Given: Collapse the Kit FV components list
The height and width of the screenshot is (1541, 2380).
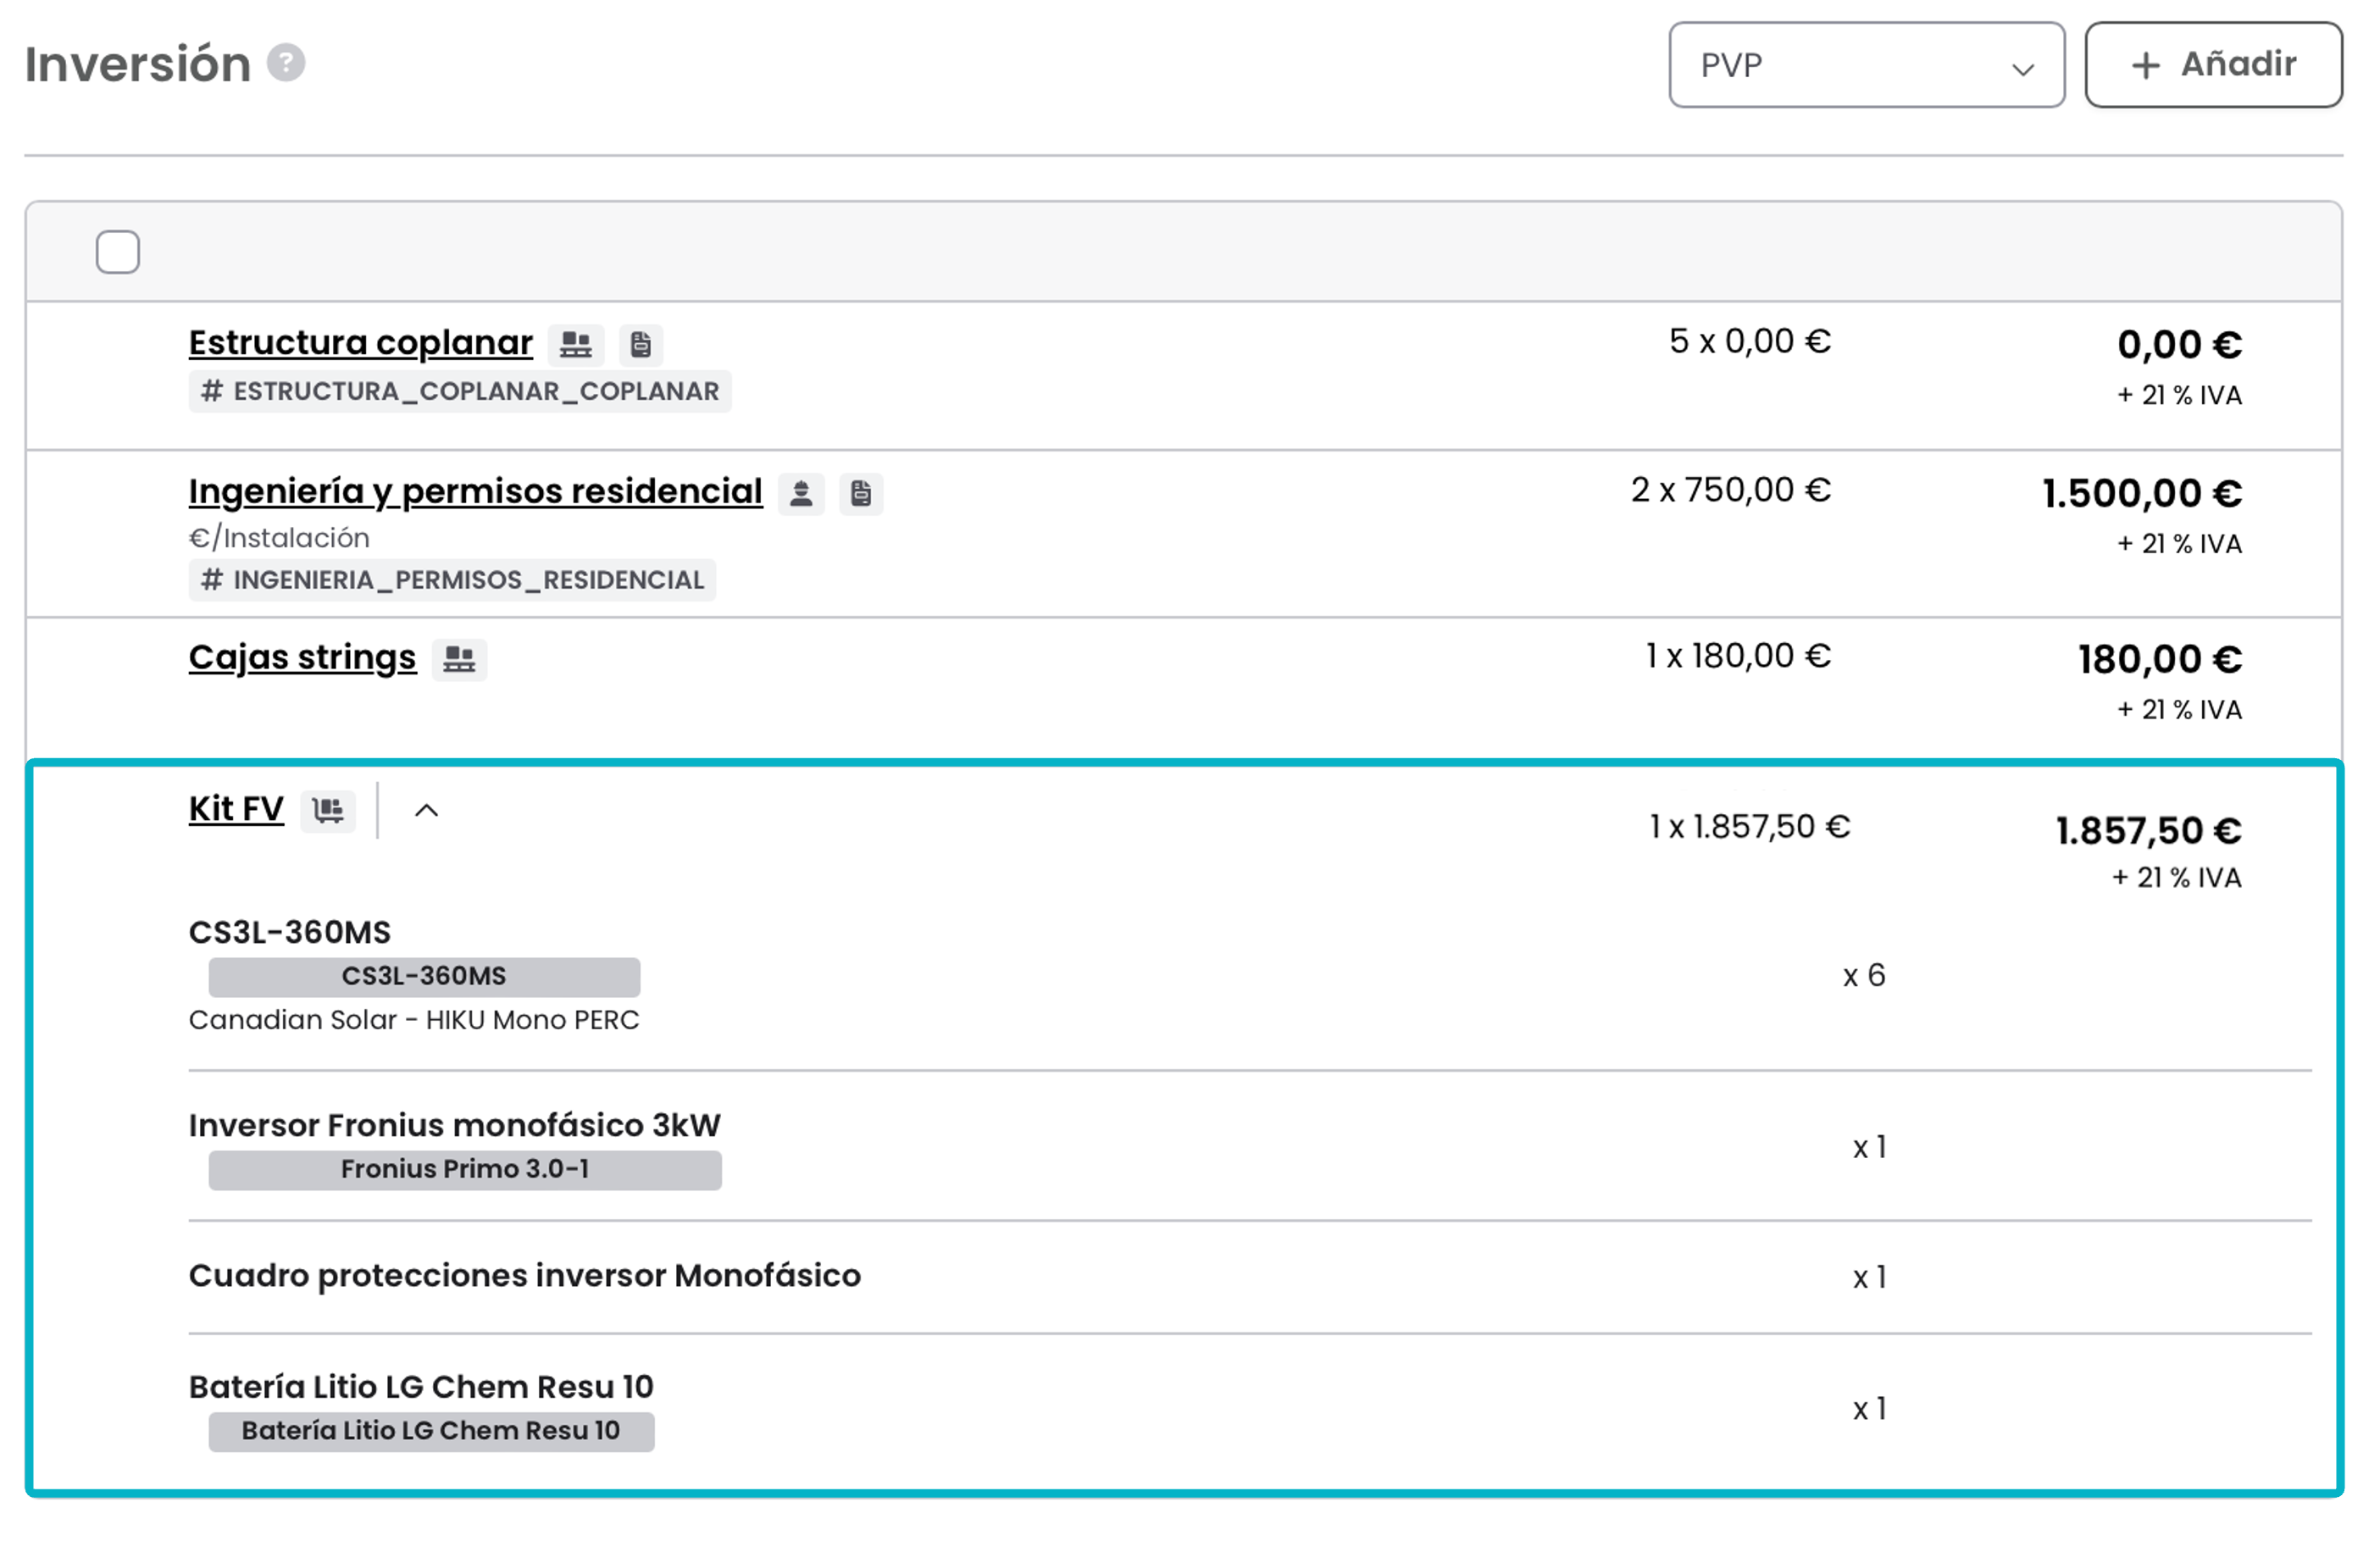Looking at the screenshot, I should [x=426, y=811].
